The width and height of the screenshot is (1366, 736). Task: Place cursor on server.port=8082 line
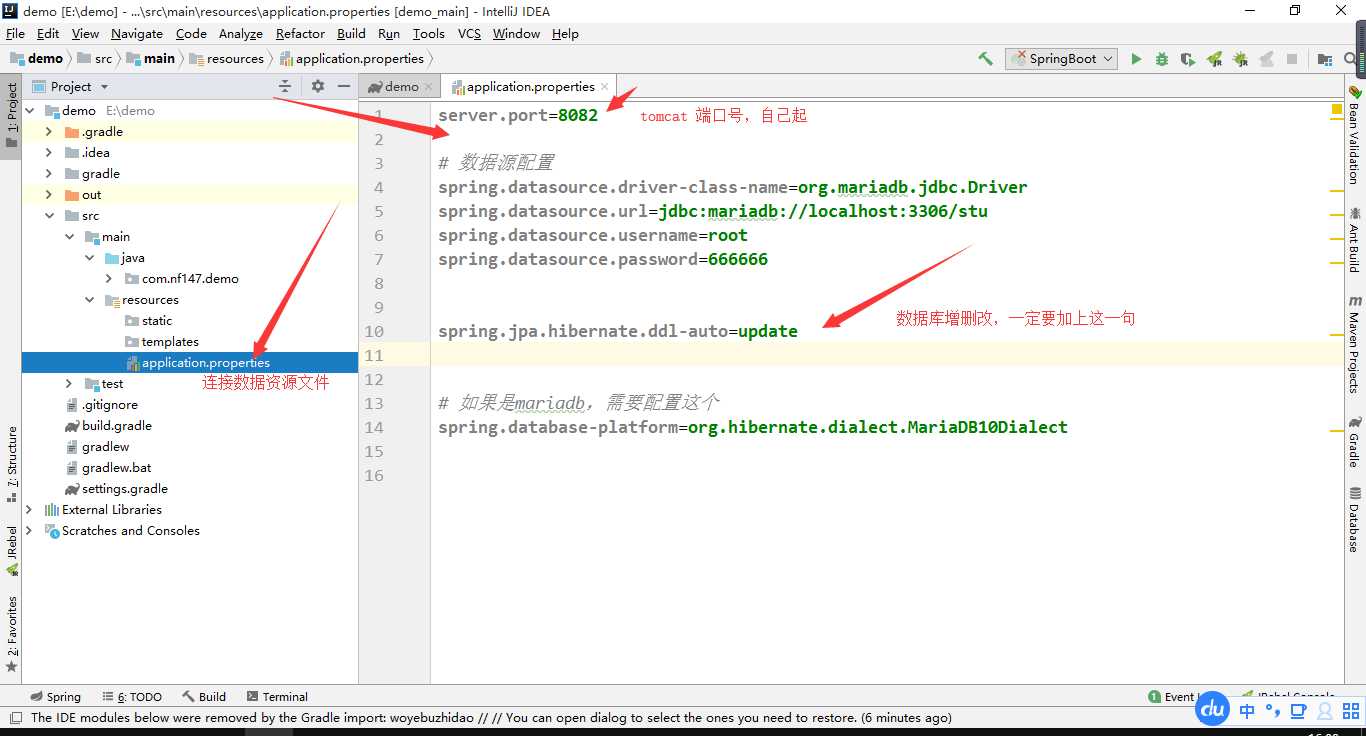pos(518,115)
